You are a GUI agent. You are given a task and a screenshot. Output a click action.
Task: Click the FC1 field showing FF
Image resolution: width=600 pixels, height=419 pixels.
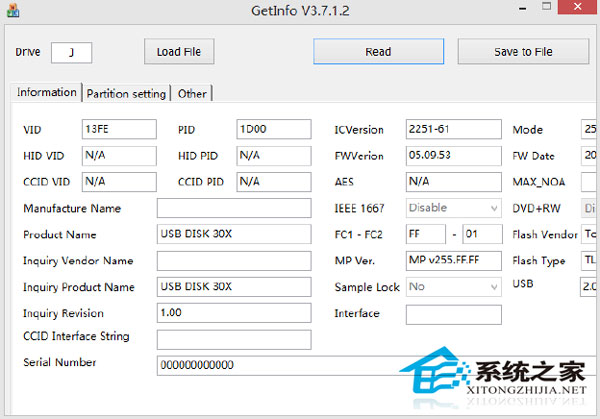(426, 234)
